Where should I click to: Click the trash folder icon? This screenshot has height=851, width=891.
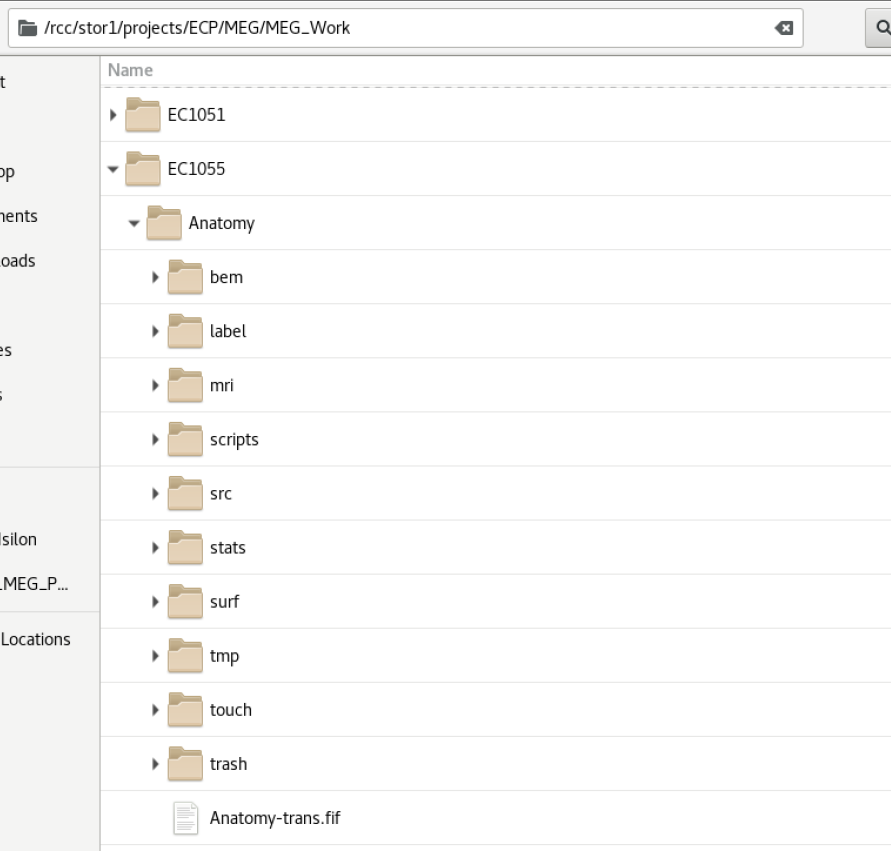pos(185,764)
